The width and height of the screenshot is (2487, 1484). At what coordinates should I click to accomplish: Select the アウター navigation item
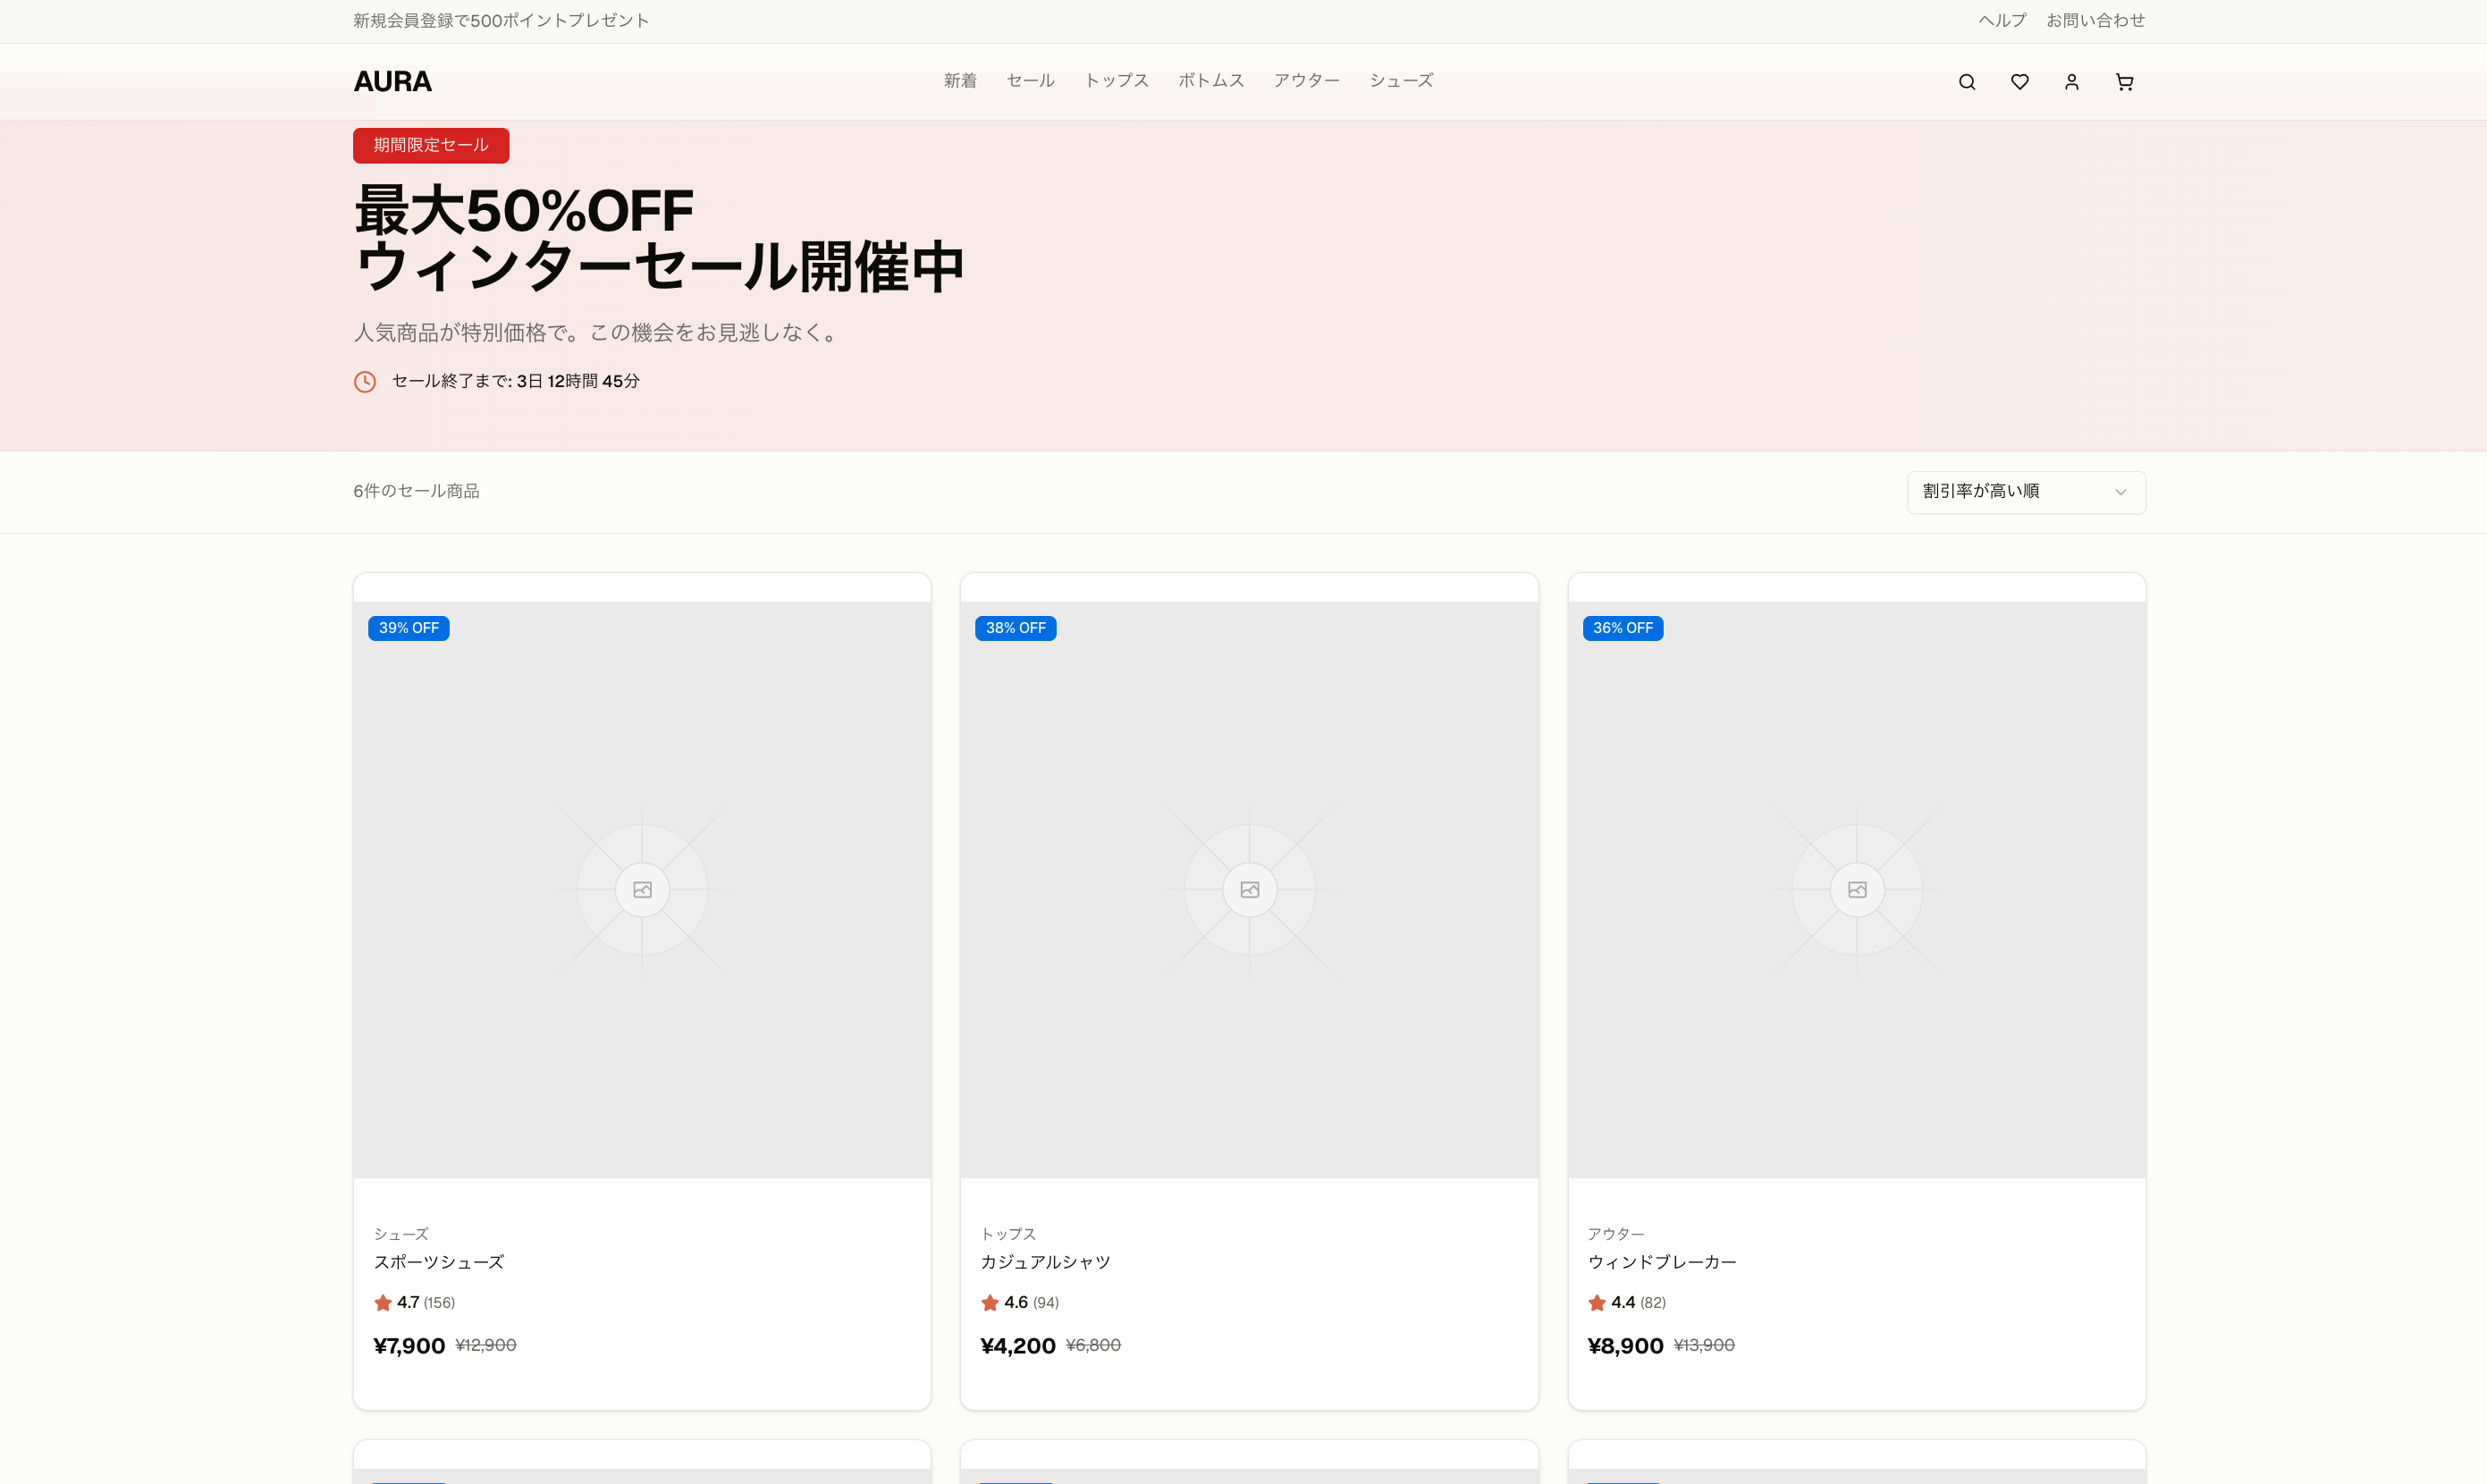[1306, 81]
